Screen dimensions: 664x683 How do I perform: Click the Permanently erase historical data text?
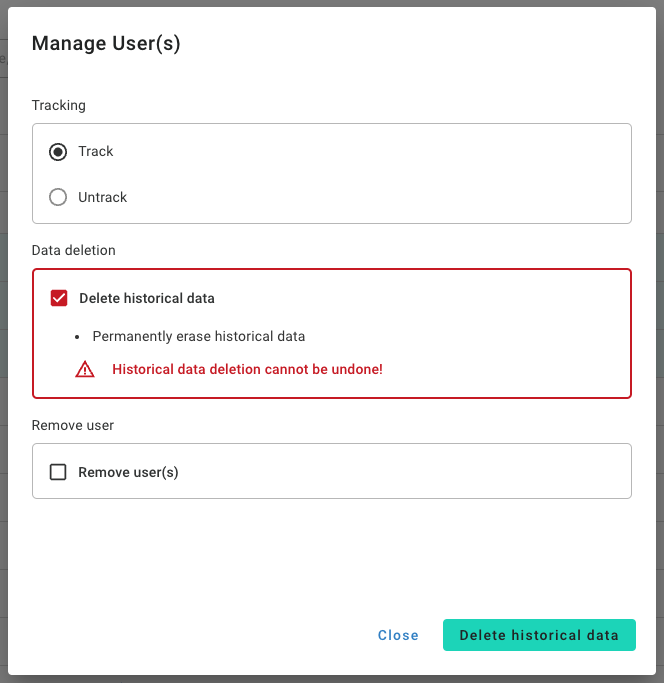click(199, 336)
